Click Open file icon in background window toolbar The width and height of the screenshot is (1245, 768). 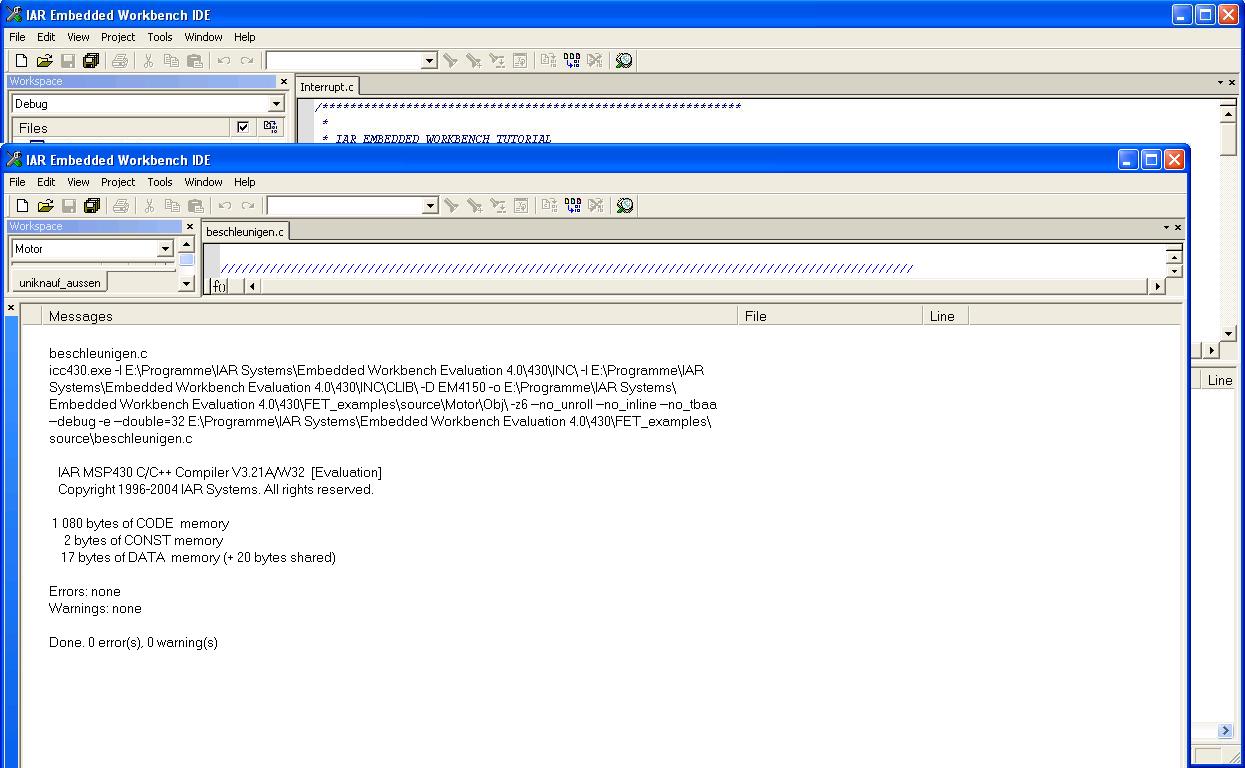point(44,61)
